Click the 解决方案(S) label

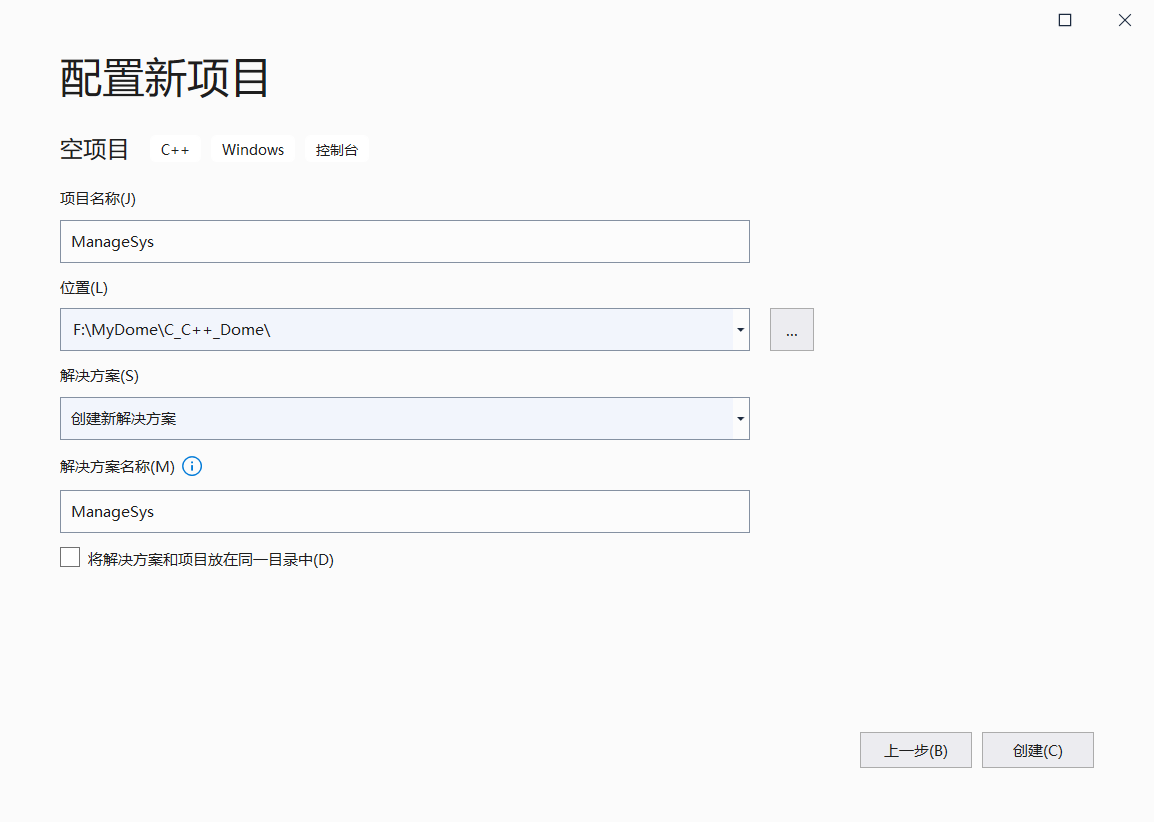click(x=100, y=376)
